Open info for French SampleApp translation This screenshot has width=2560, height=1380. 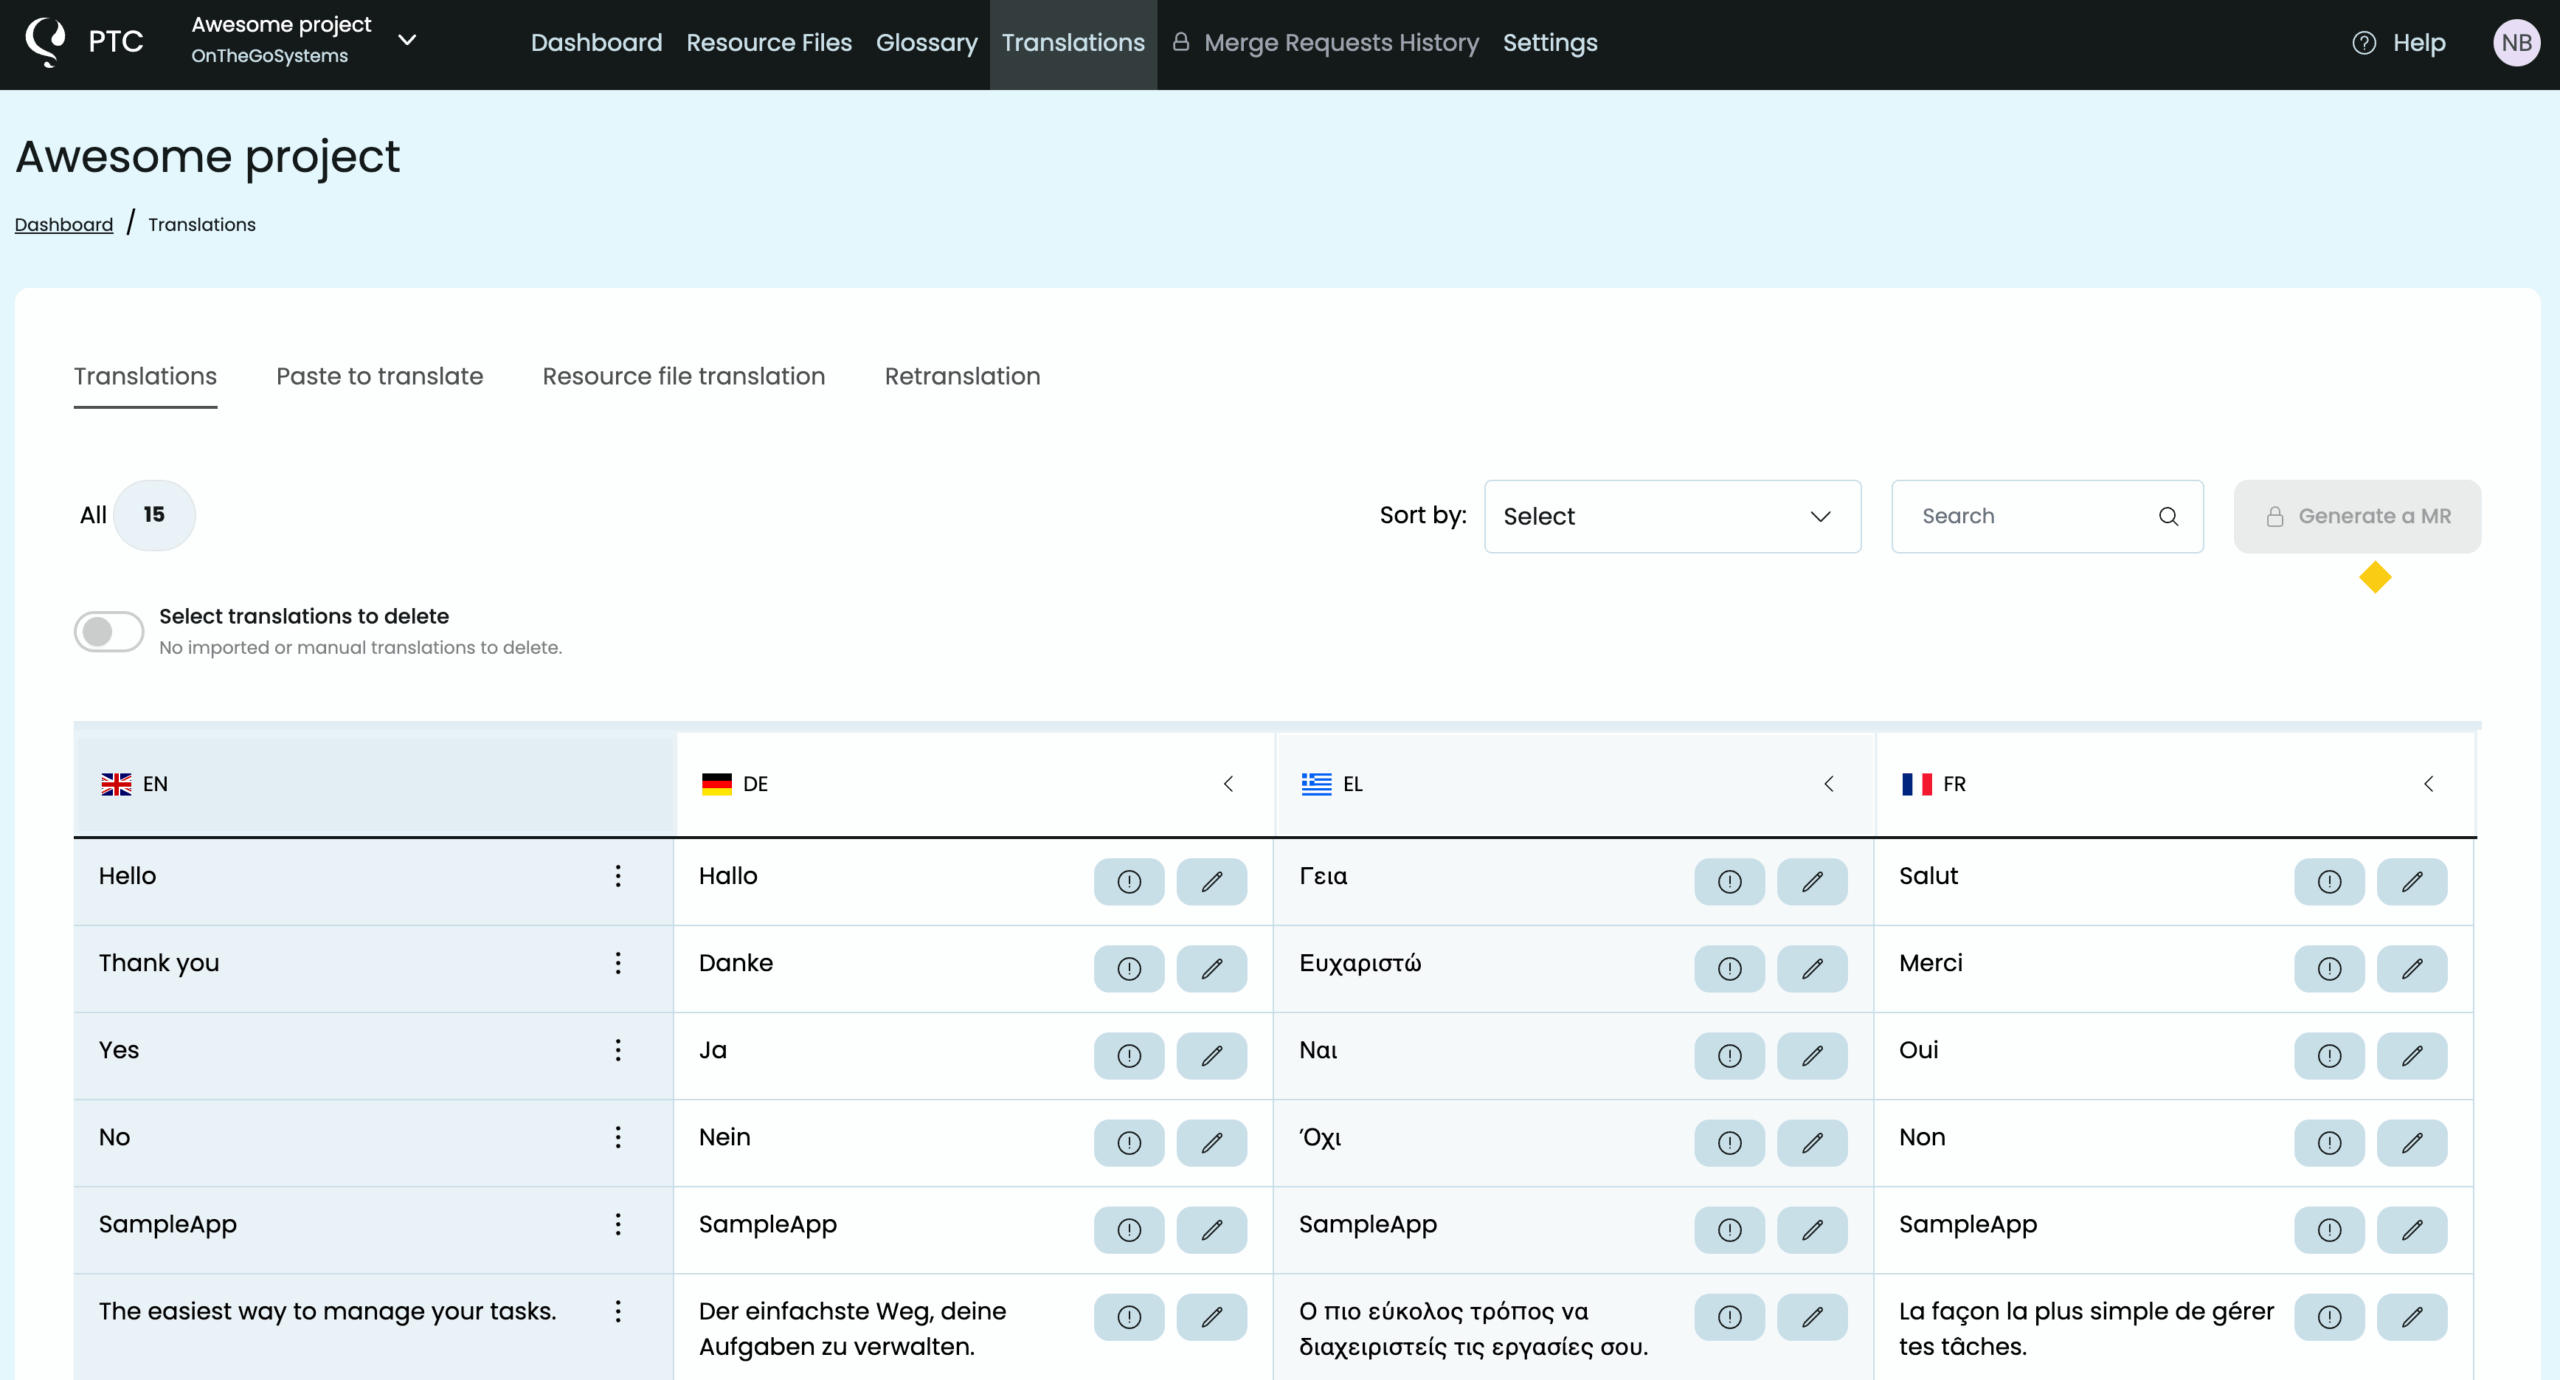tap(2330, 1229)
